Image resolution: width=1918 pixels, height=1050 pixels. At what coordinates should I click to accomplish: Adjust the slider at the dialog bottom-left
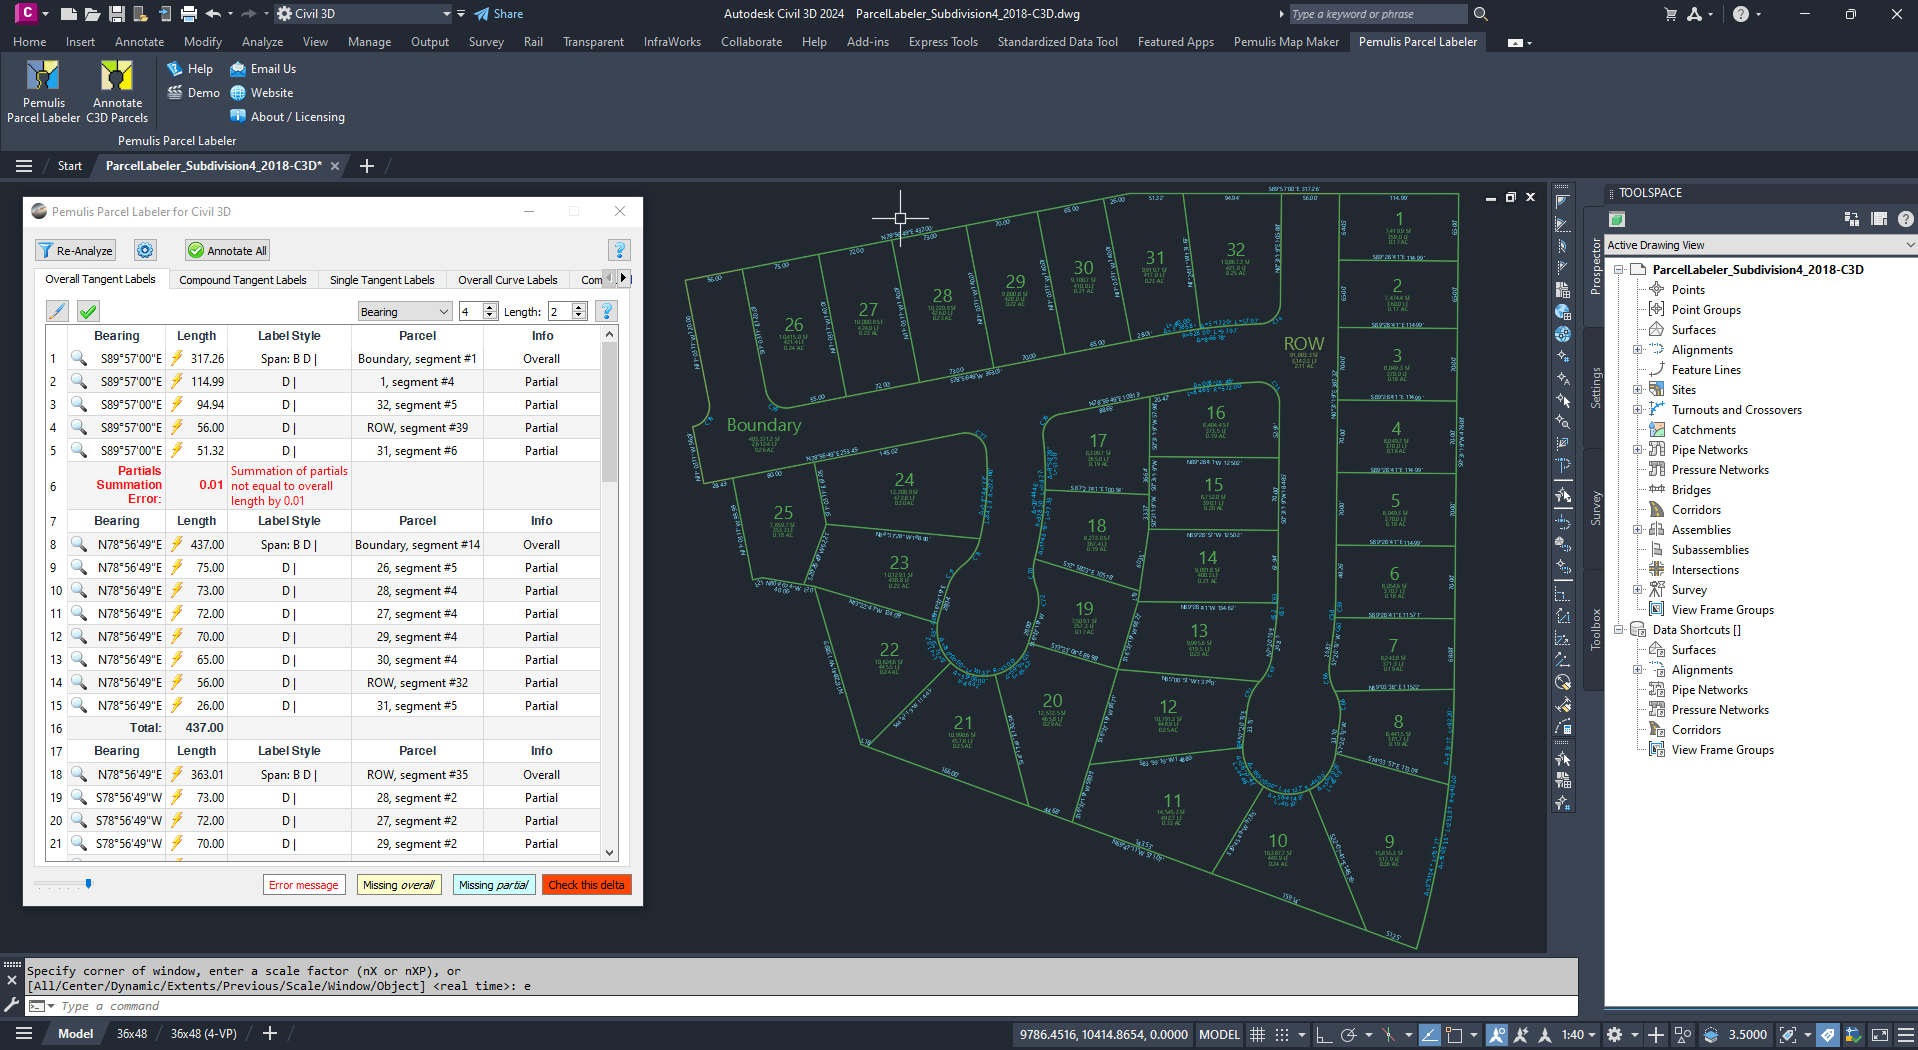click(88, 884)
